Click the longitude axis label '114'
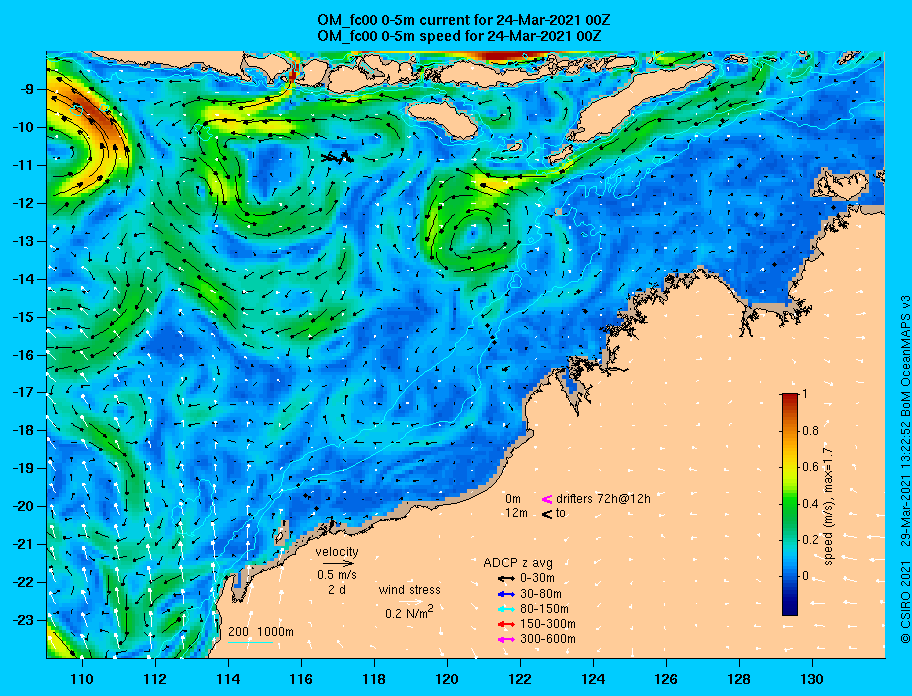 pyautogui.click(x=228, y=679)
